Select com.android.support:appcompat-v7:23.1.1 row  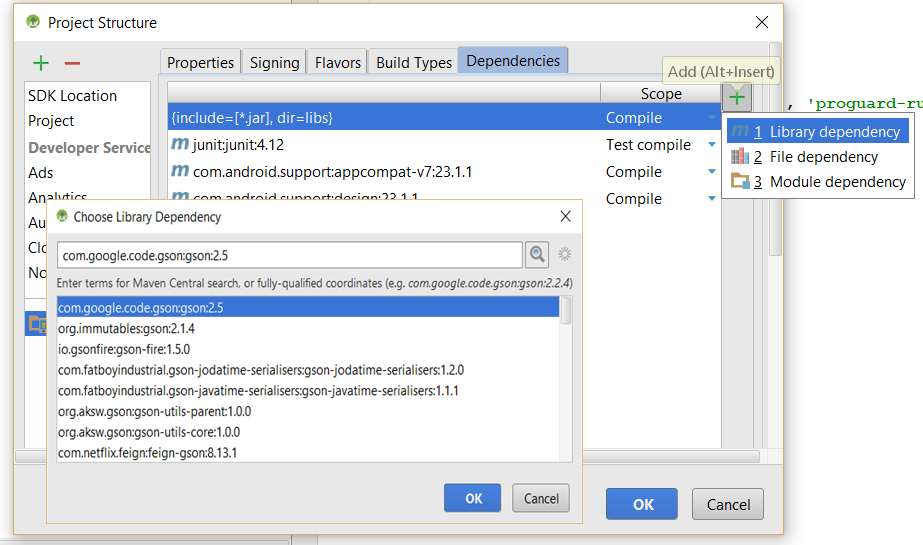pyautogui.click(x=444, y=171)
